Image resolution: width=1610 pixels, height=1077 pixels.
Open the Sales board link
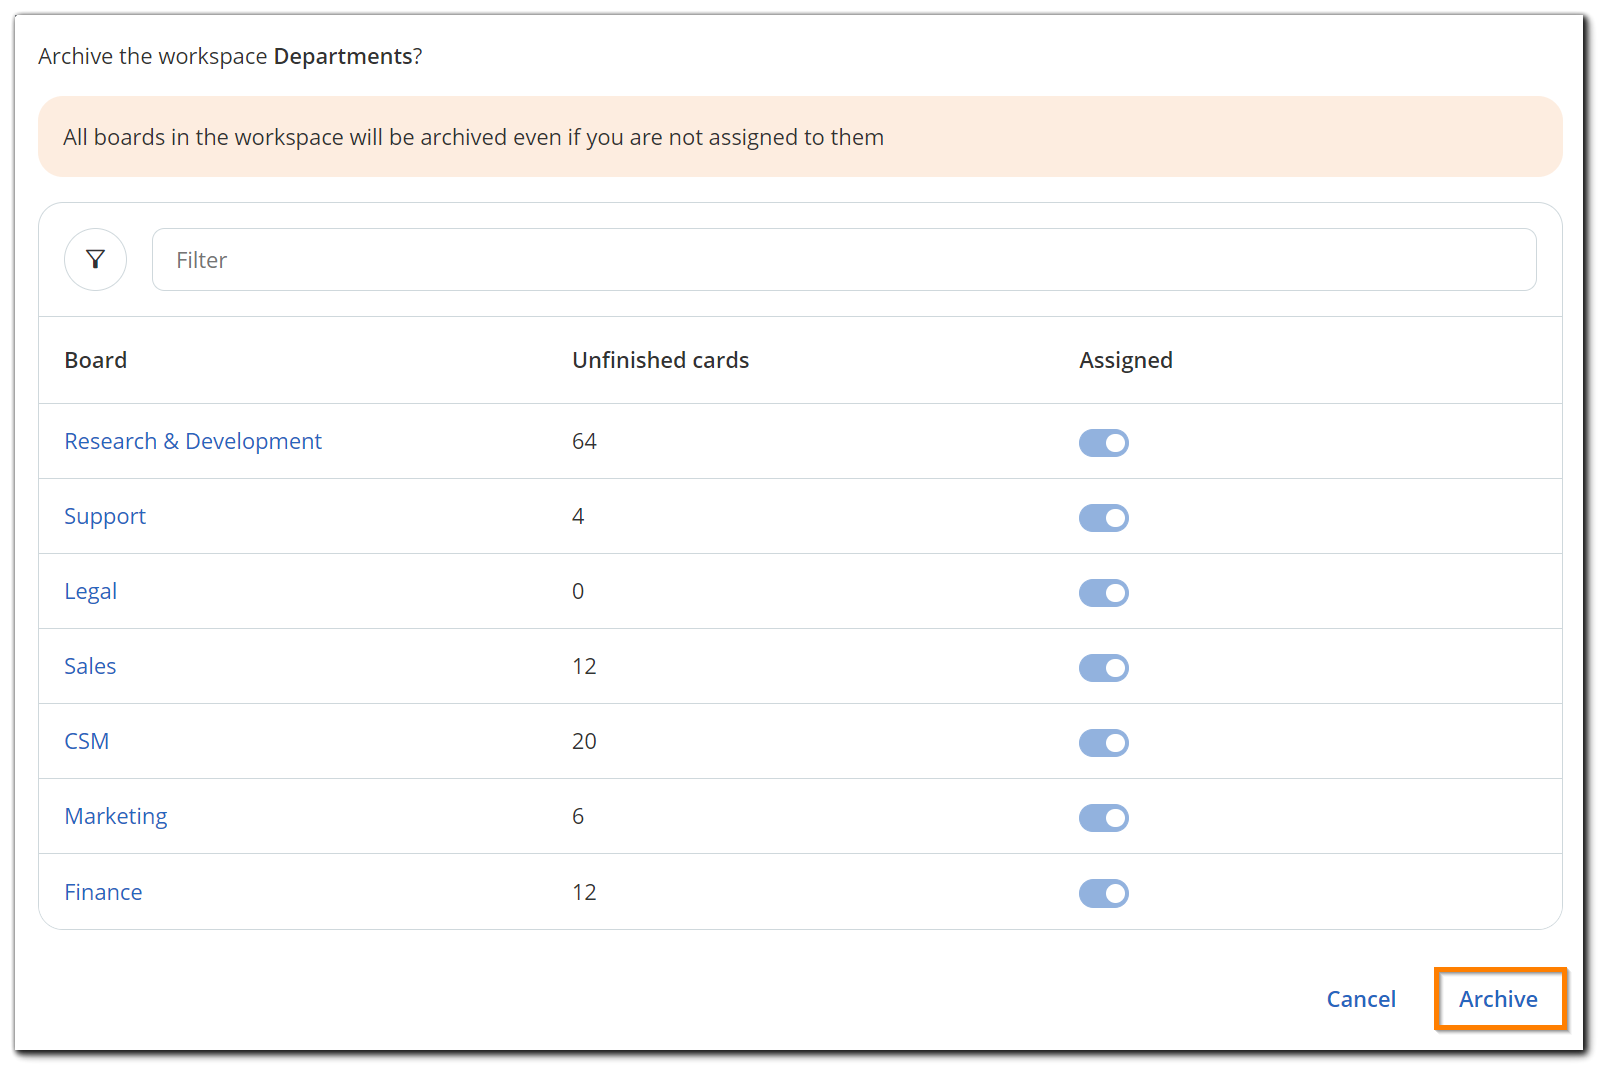[x=90, y=666]
